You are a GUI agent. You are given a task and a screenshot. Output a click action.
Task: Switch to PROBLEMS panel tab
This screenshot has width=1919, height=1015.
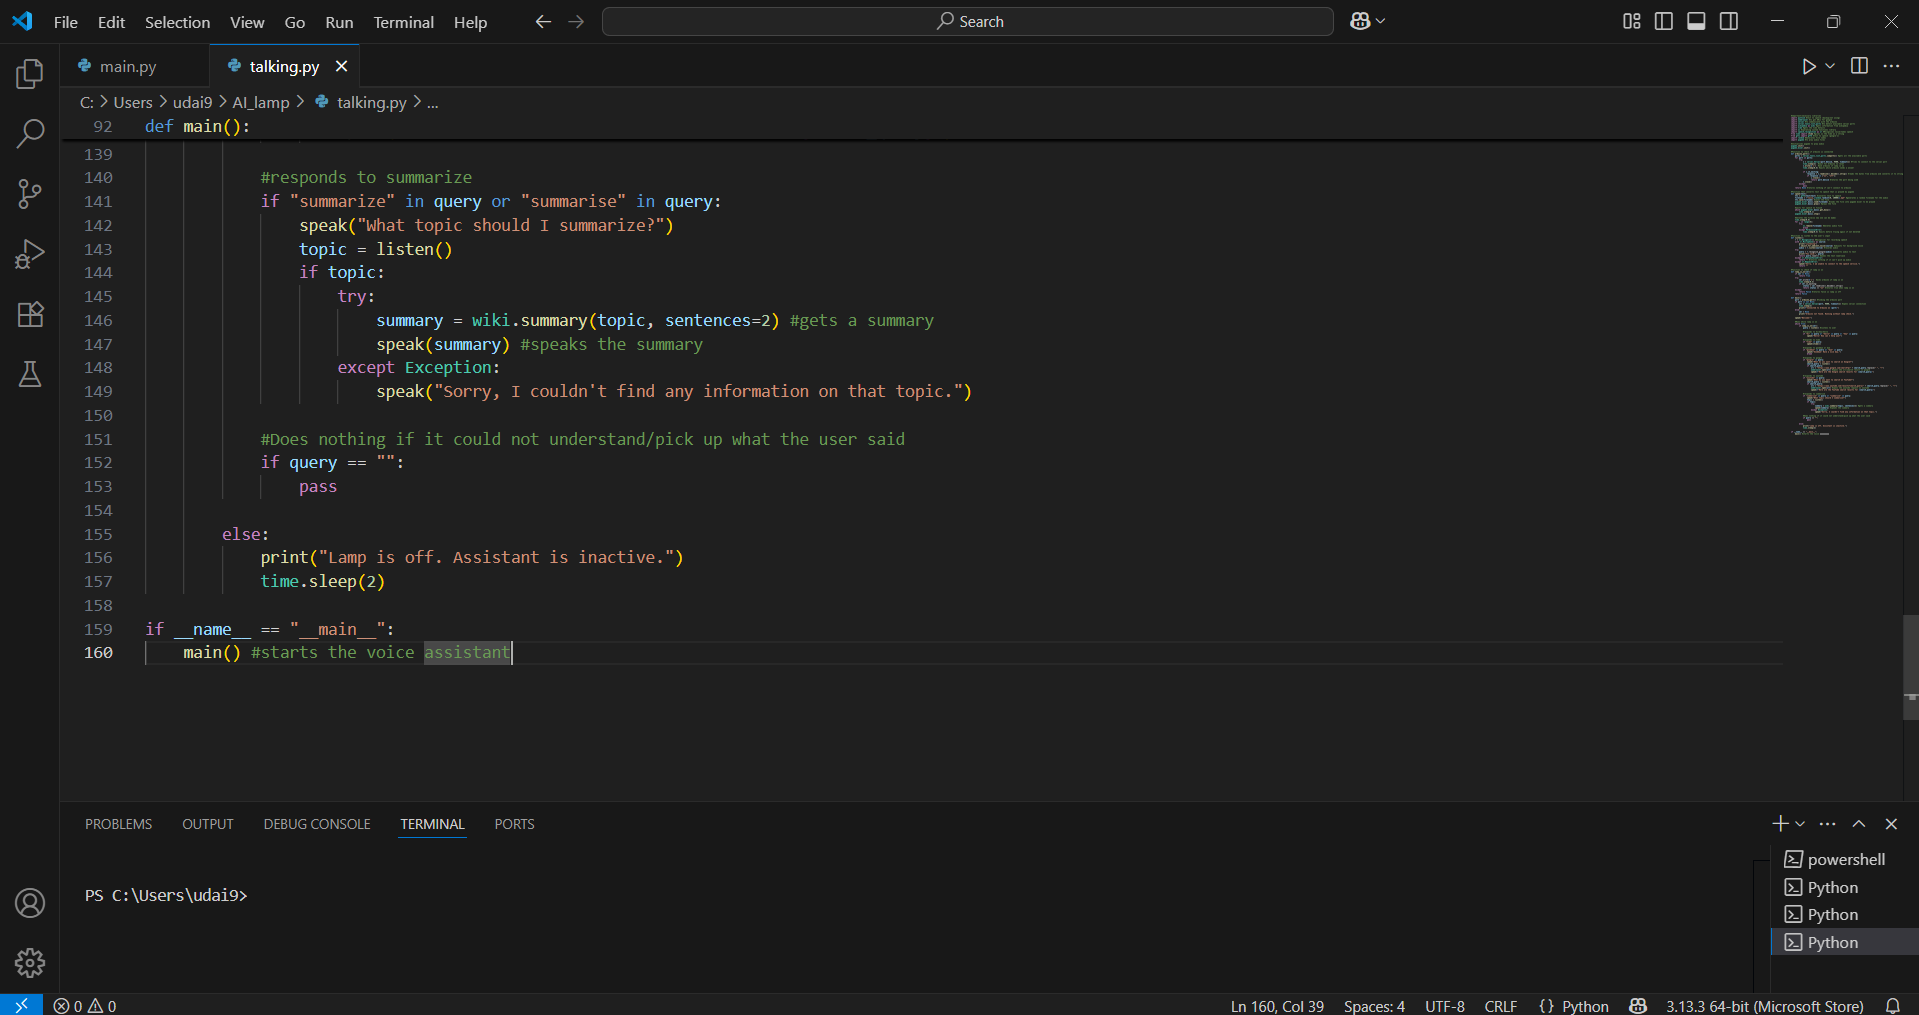(119, 824)
